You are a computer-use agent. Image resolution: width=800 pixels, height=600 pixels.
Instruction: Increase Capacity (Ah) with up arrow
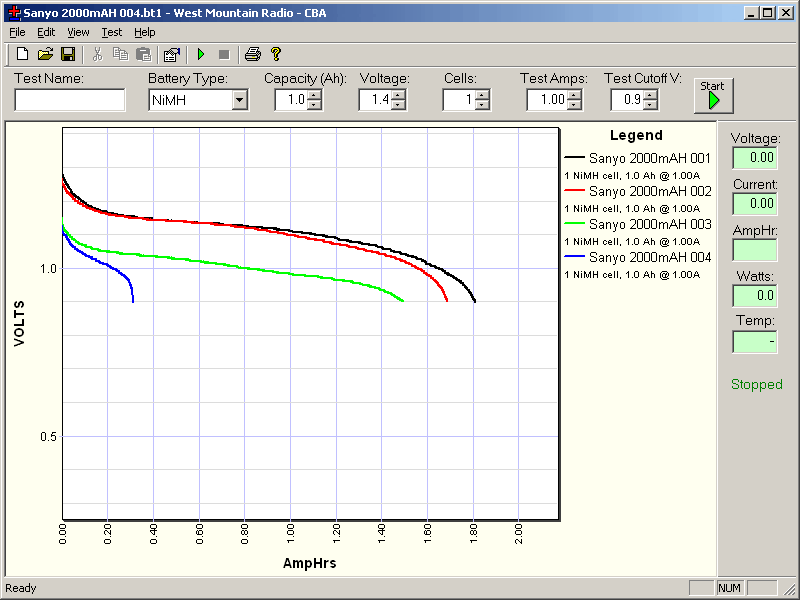[x=314, y=95]
